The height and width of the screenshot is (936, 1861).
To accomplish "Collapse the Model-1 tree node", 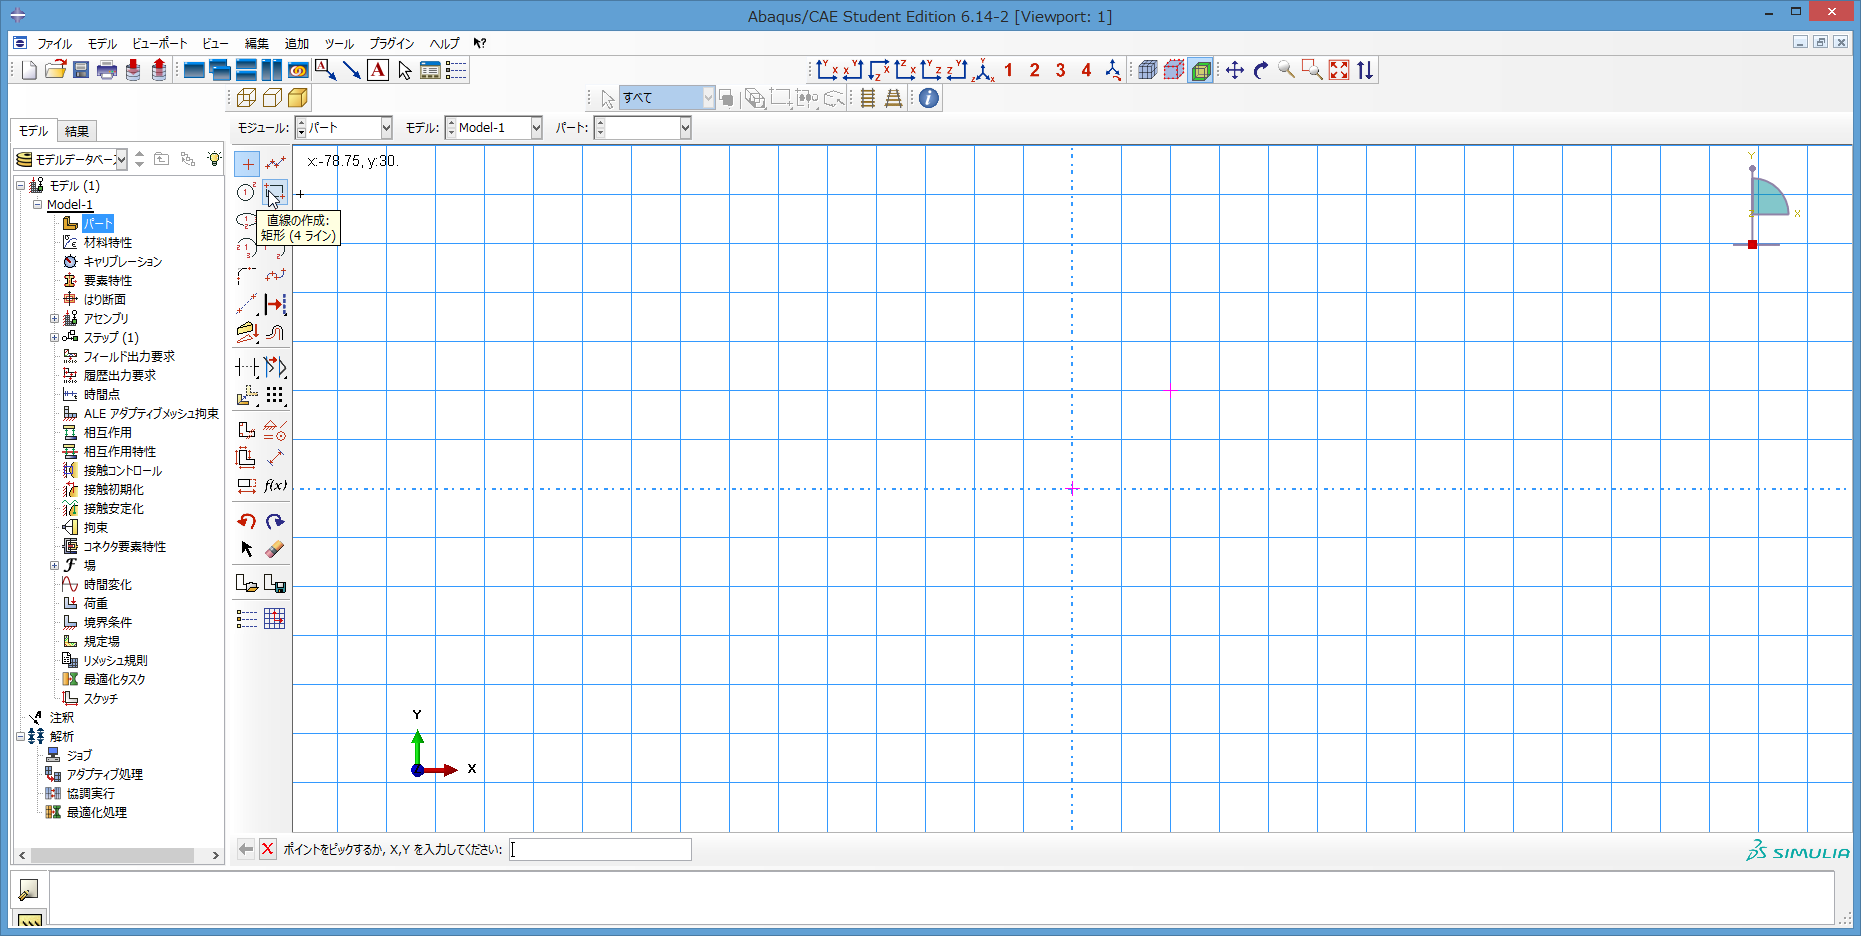I will 37,205.
